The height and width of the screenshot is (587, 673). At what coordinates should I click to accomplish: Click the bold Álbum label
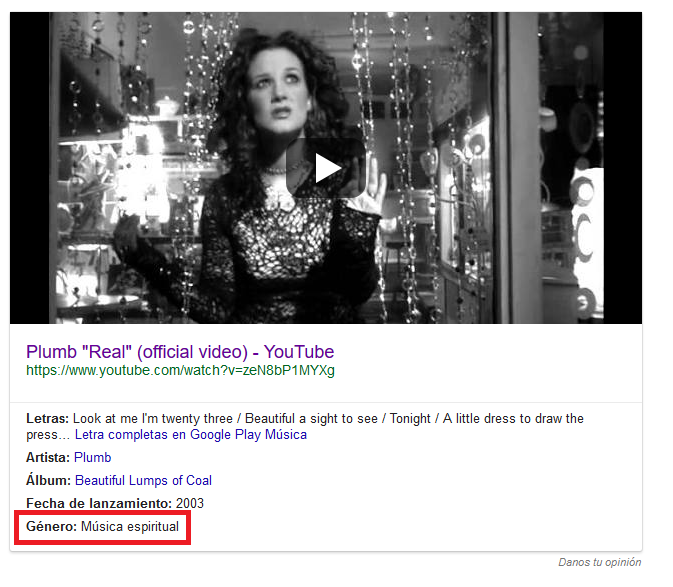(x=49, y=480)
